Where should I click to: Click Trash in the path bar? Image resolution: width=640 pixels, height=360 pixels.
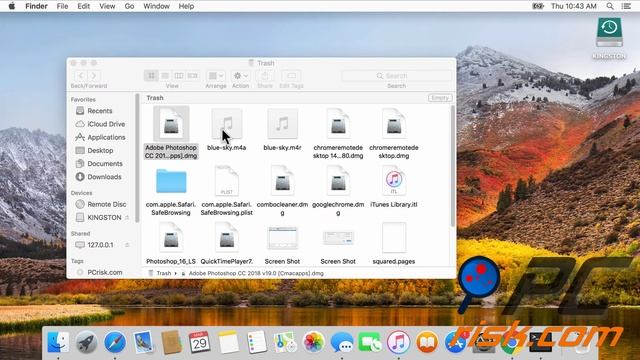163,273
